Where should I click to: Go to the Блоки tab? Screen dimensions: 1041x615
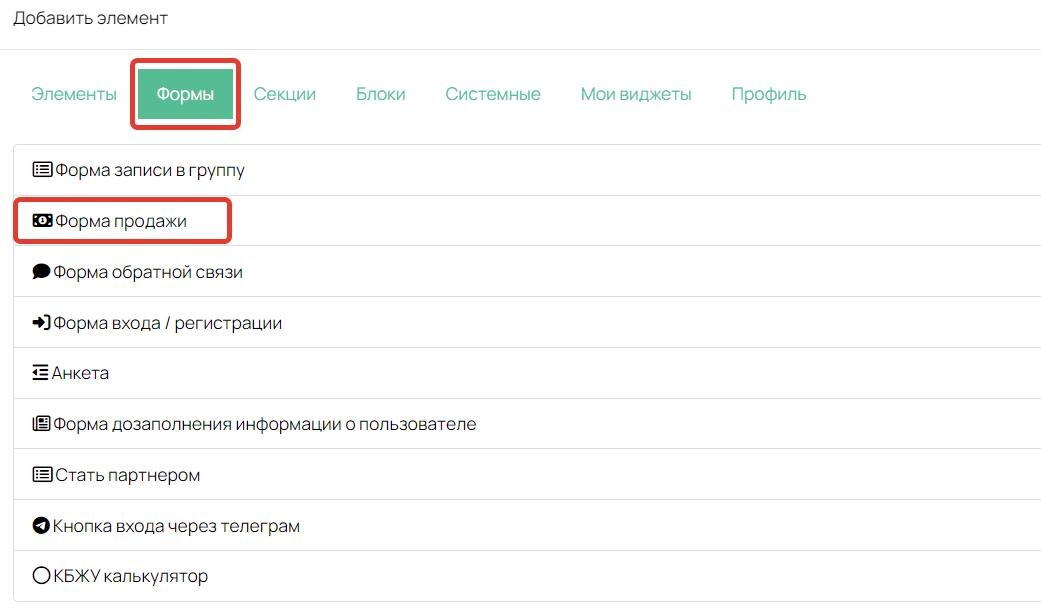coord(380,94)
